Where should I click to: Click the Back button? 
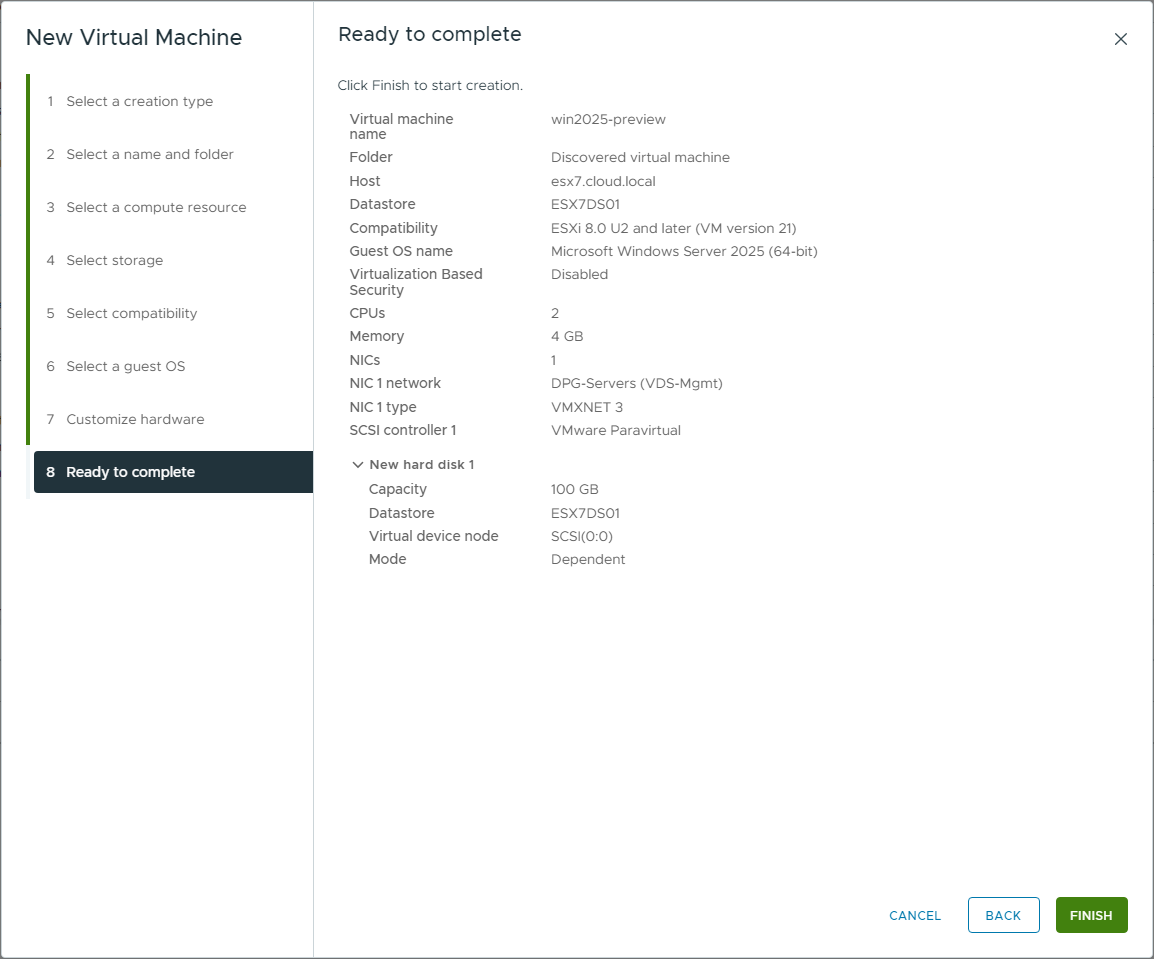click(x=1003, y=915)
